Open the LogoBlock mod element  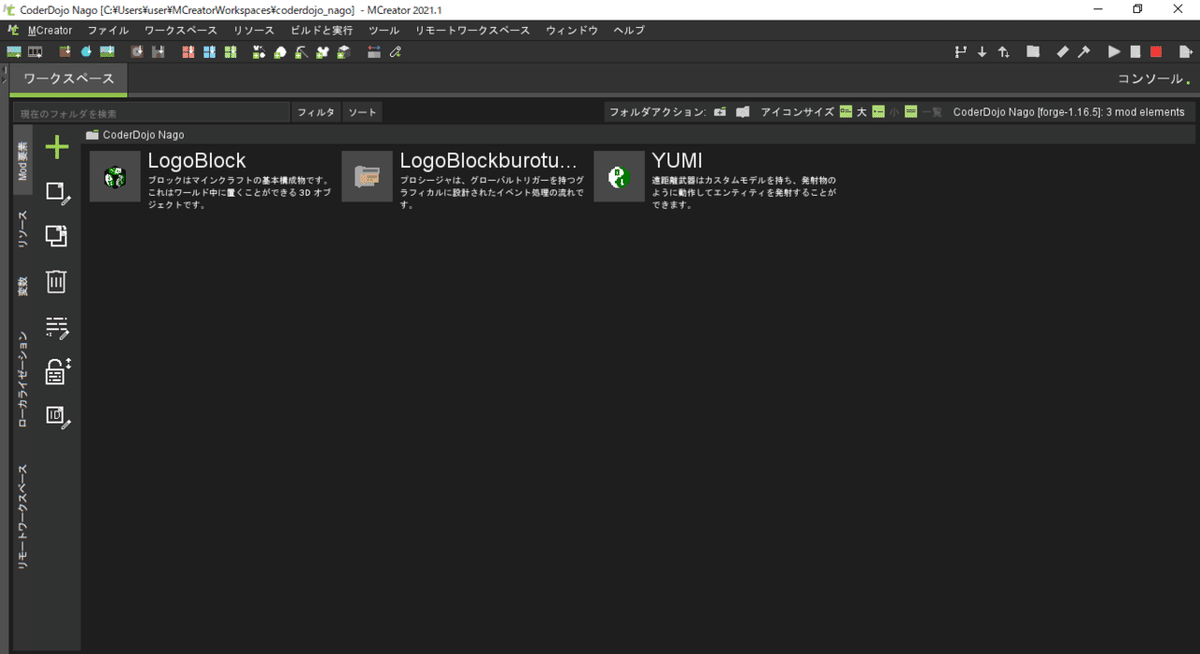click(x=115, y=176)
